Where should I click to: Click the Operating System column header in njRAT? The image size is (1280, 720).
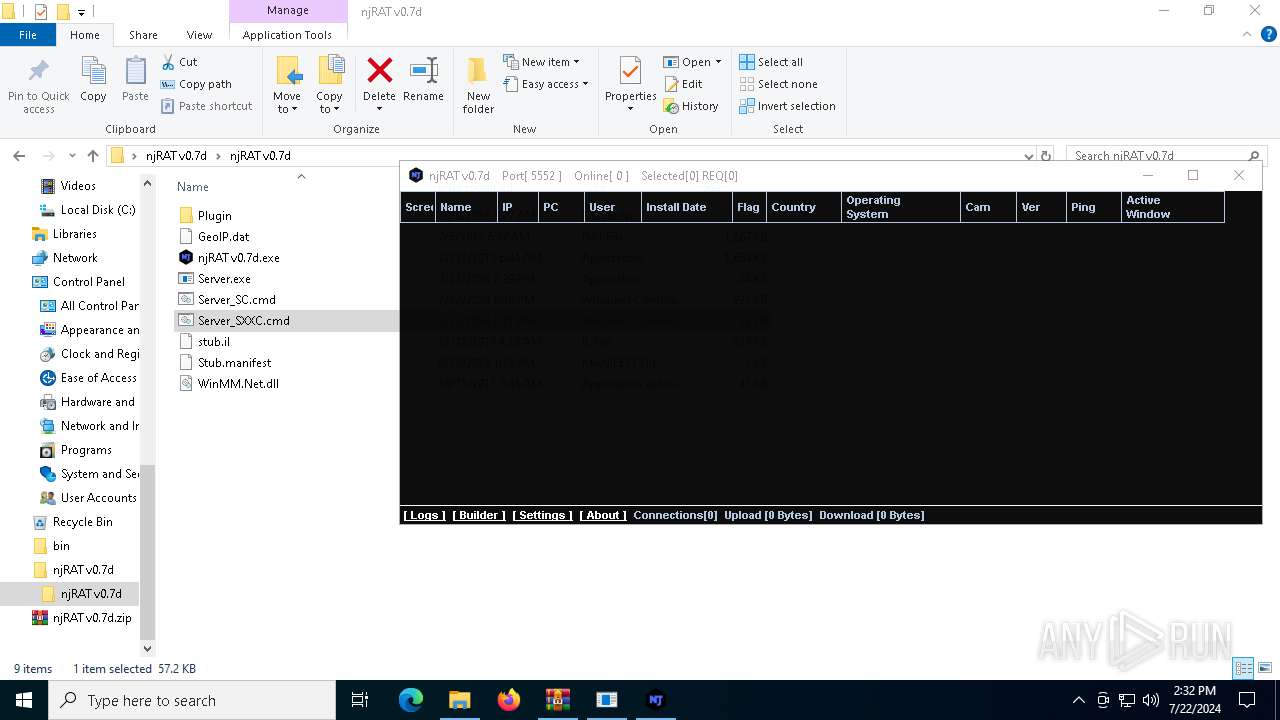901,207
